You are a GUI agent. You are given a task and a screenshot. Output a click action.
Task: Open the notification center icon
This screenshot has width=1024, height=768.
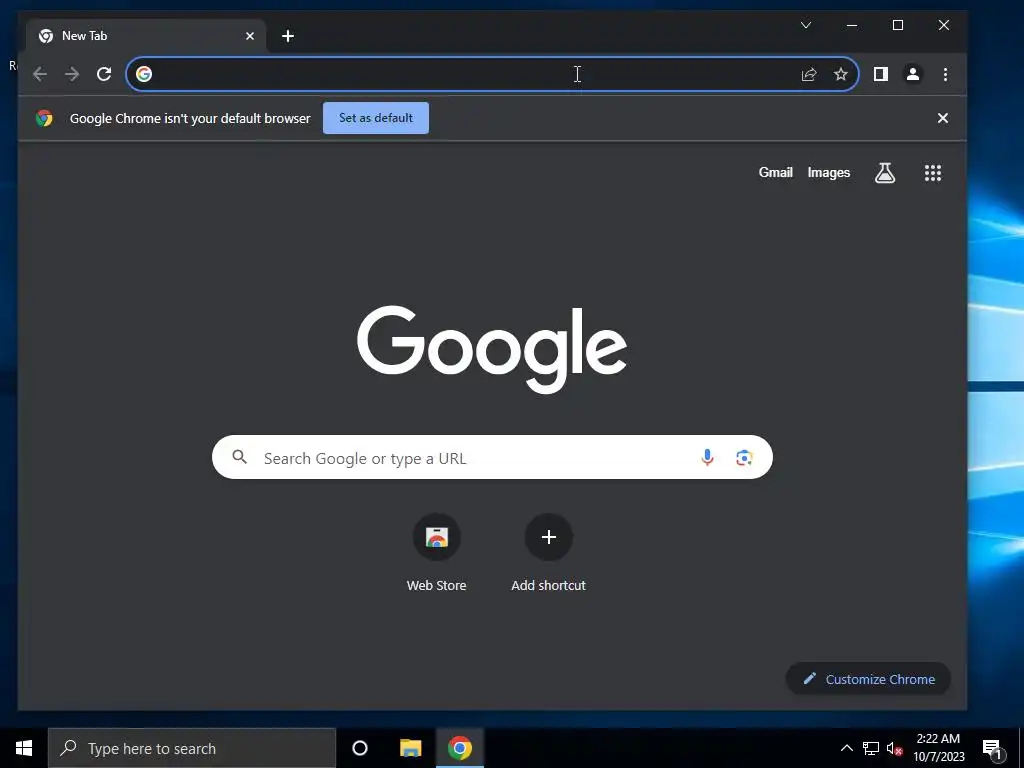(992, 748)
